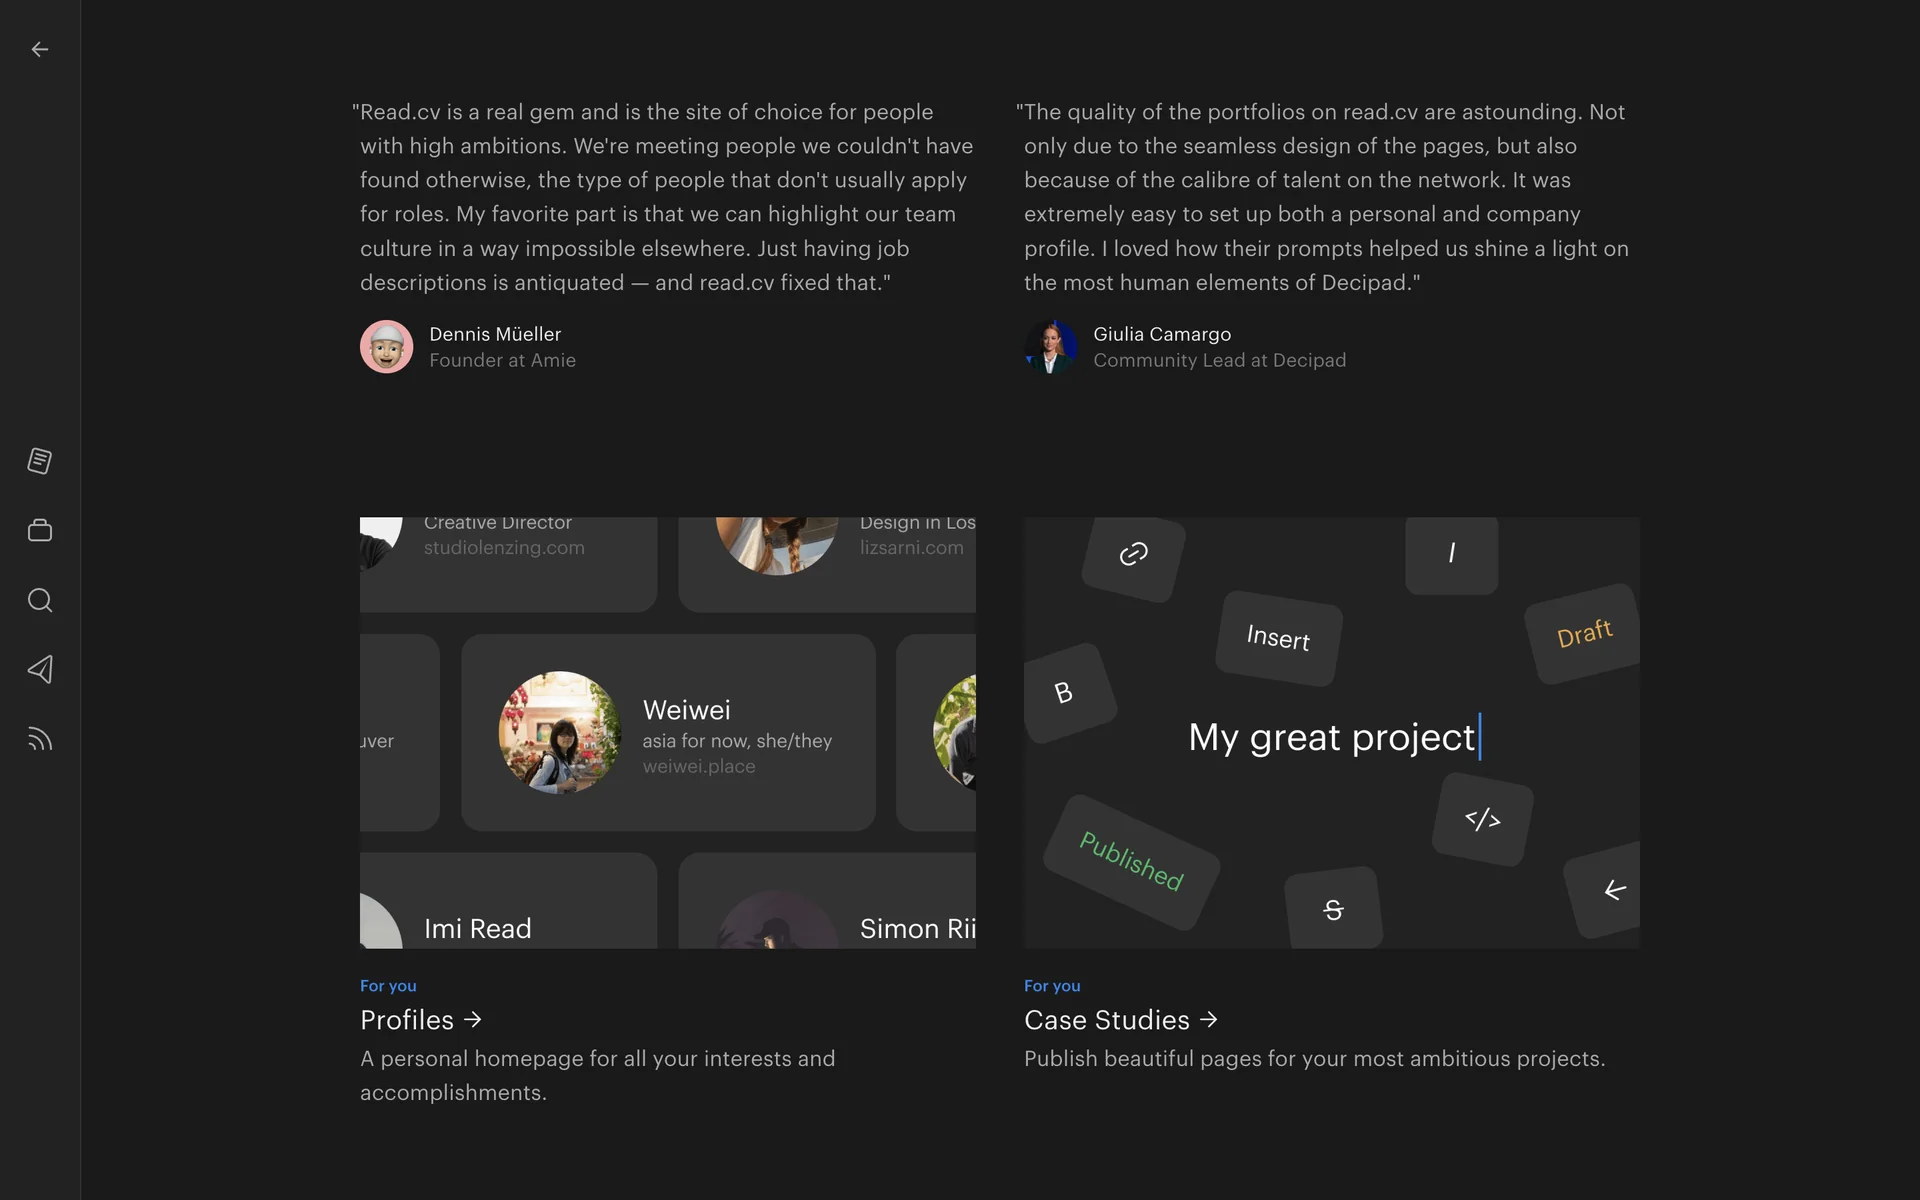This screenshot has width=1920, height=1200.
Task: Click the orange Draft tag
Action: pyautogui.click(x=1584, y=633)
